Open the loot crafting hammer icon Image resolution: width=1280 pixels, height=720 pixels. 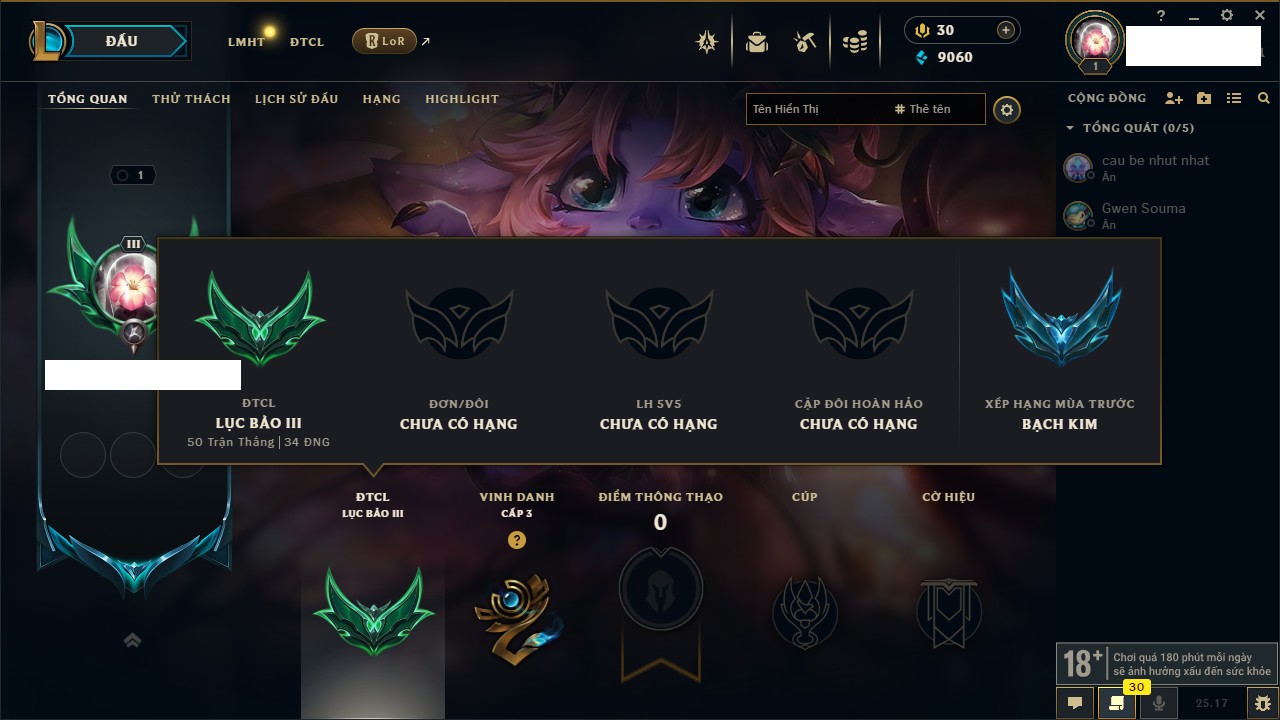(x=805, y=42)
